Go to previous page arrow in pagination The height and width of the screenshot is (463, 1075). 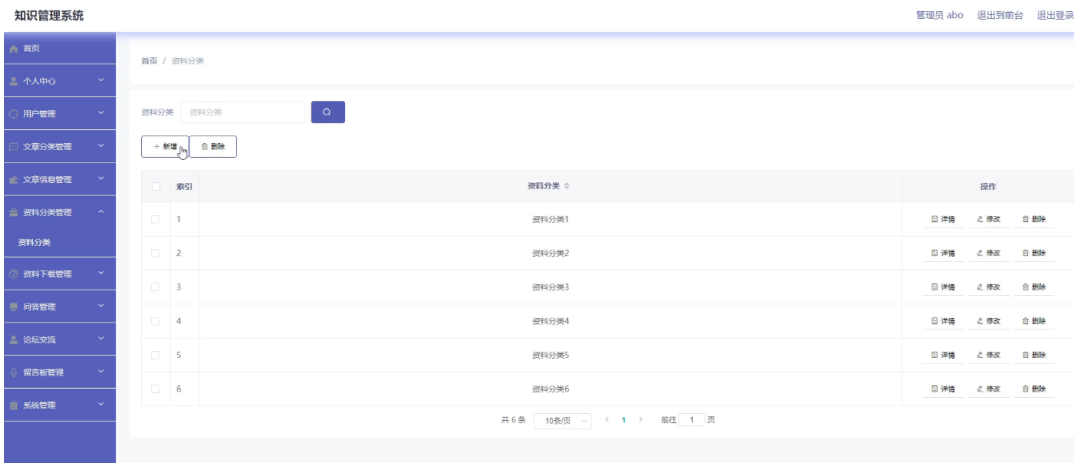[607, 419]
